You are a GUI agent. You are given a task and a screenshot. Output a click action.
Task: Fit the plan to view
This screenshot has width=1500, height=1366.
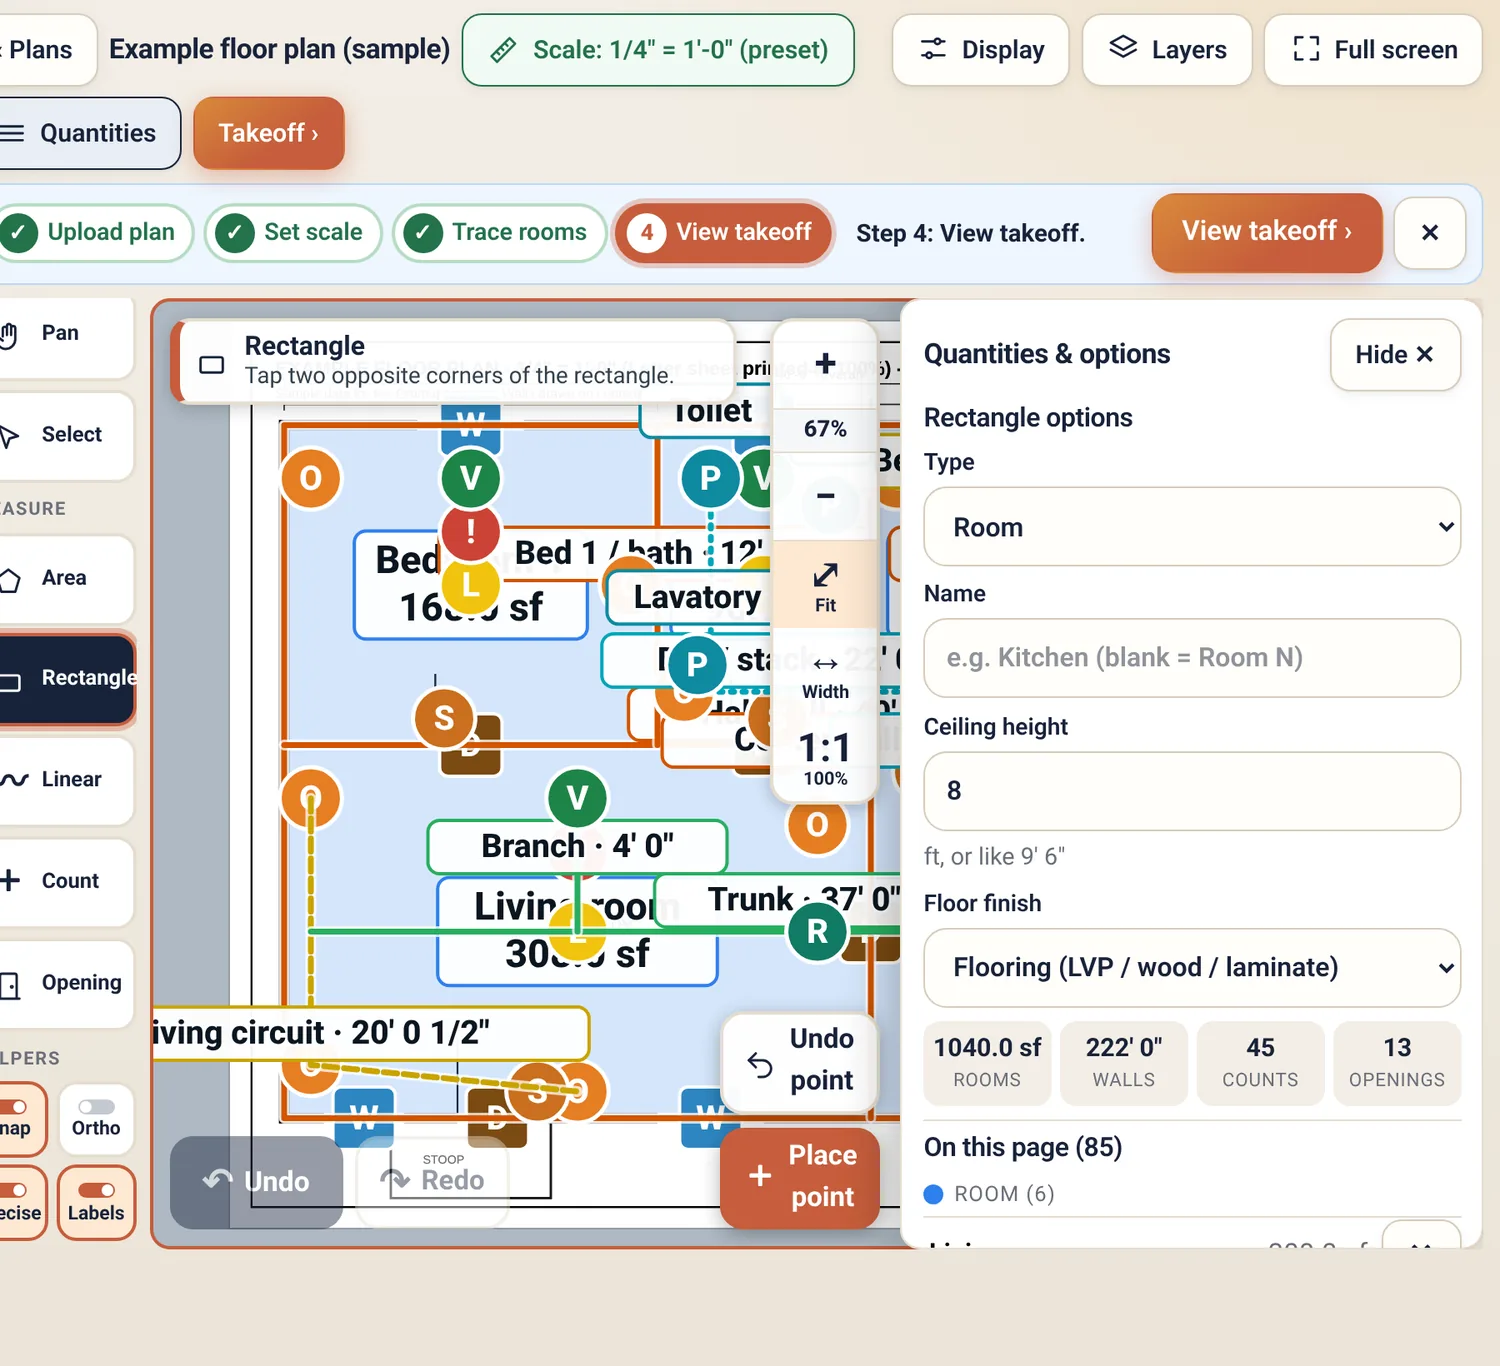click(x=825, y=586)
